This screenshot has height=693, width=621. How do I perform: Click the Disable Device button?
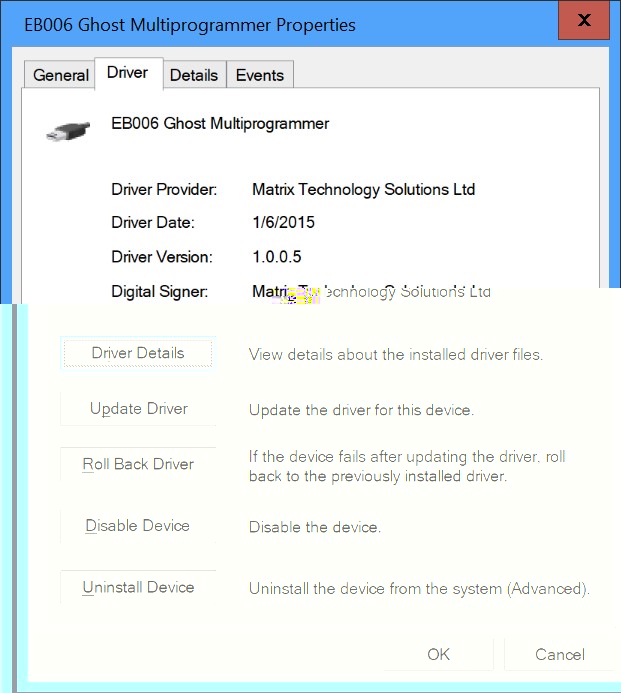(x=138, y=525)
